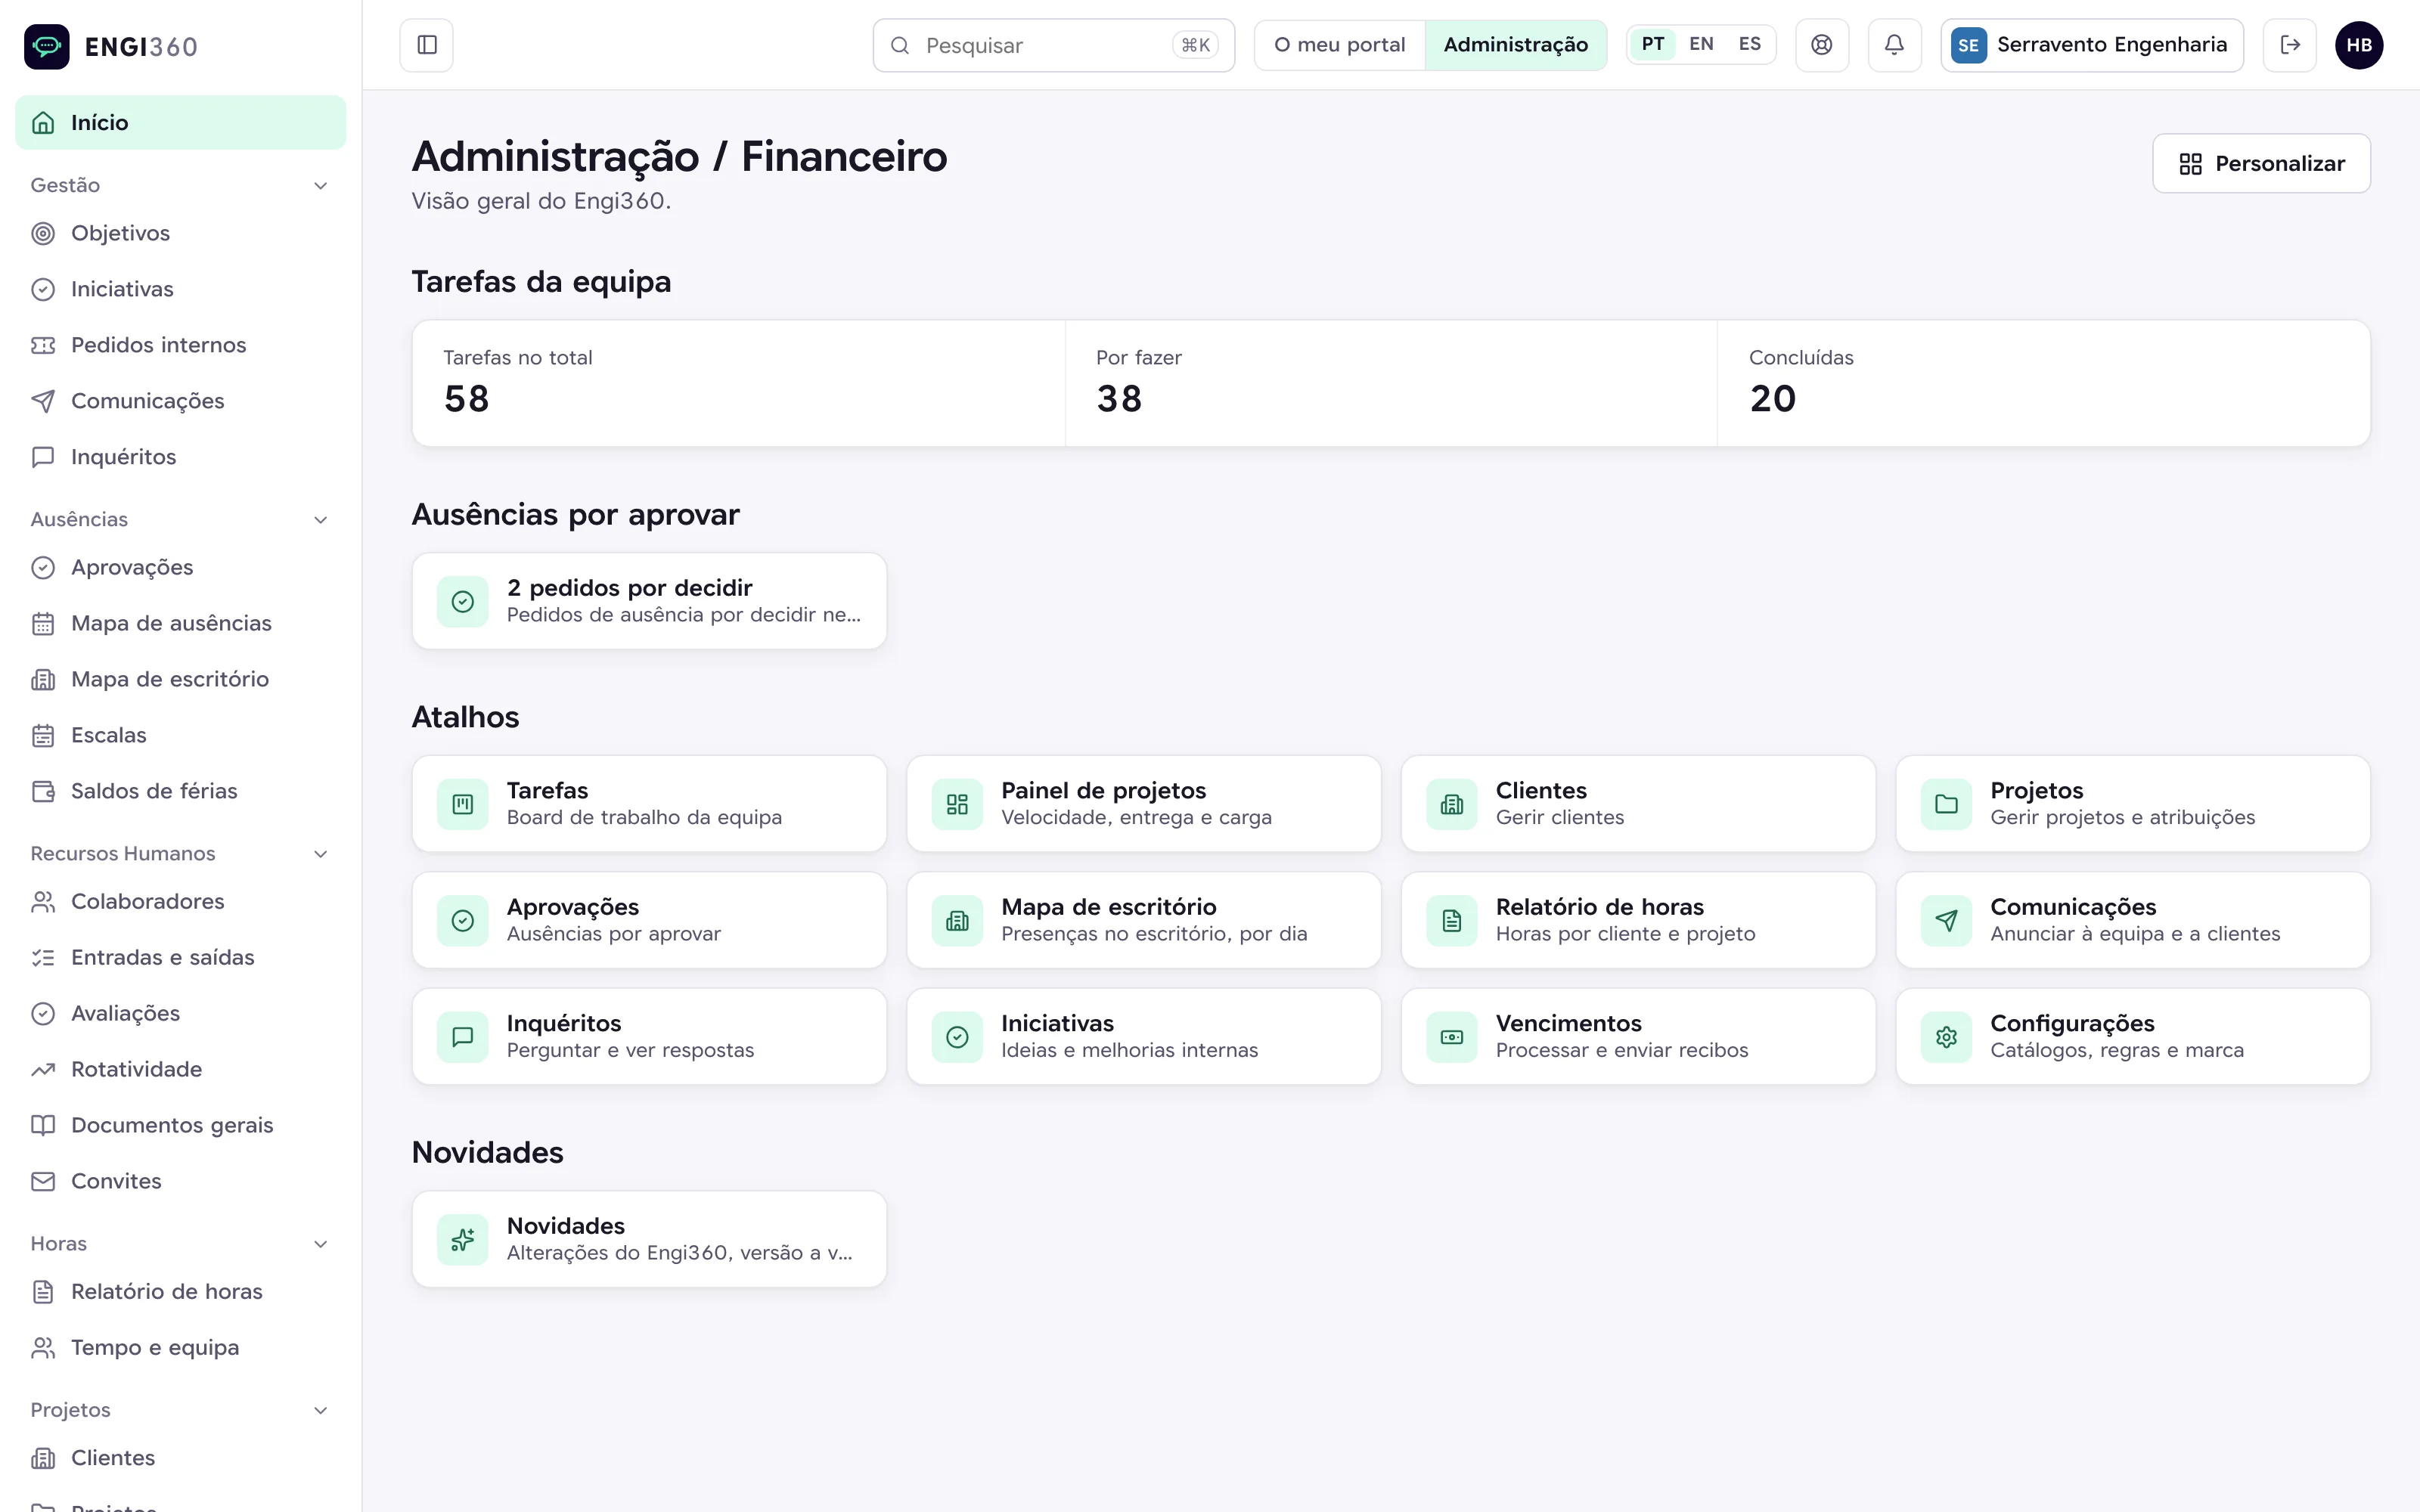Open the Vencimentos shortcut card
This screenshot has height=1512, width=2420.
pyautogui.click(x=1638, y=1036)
